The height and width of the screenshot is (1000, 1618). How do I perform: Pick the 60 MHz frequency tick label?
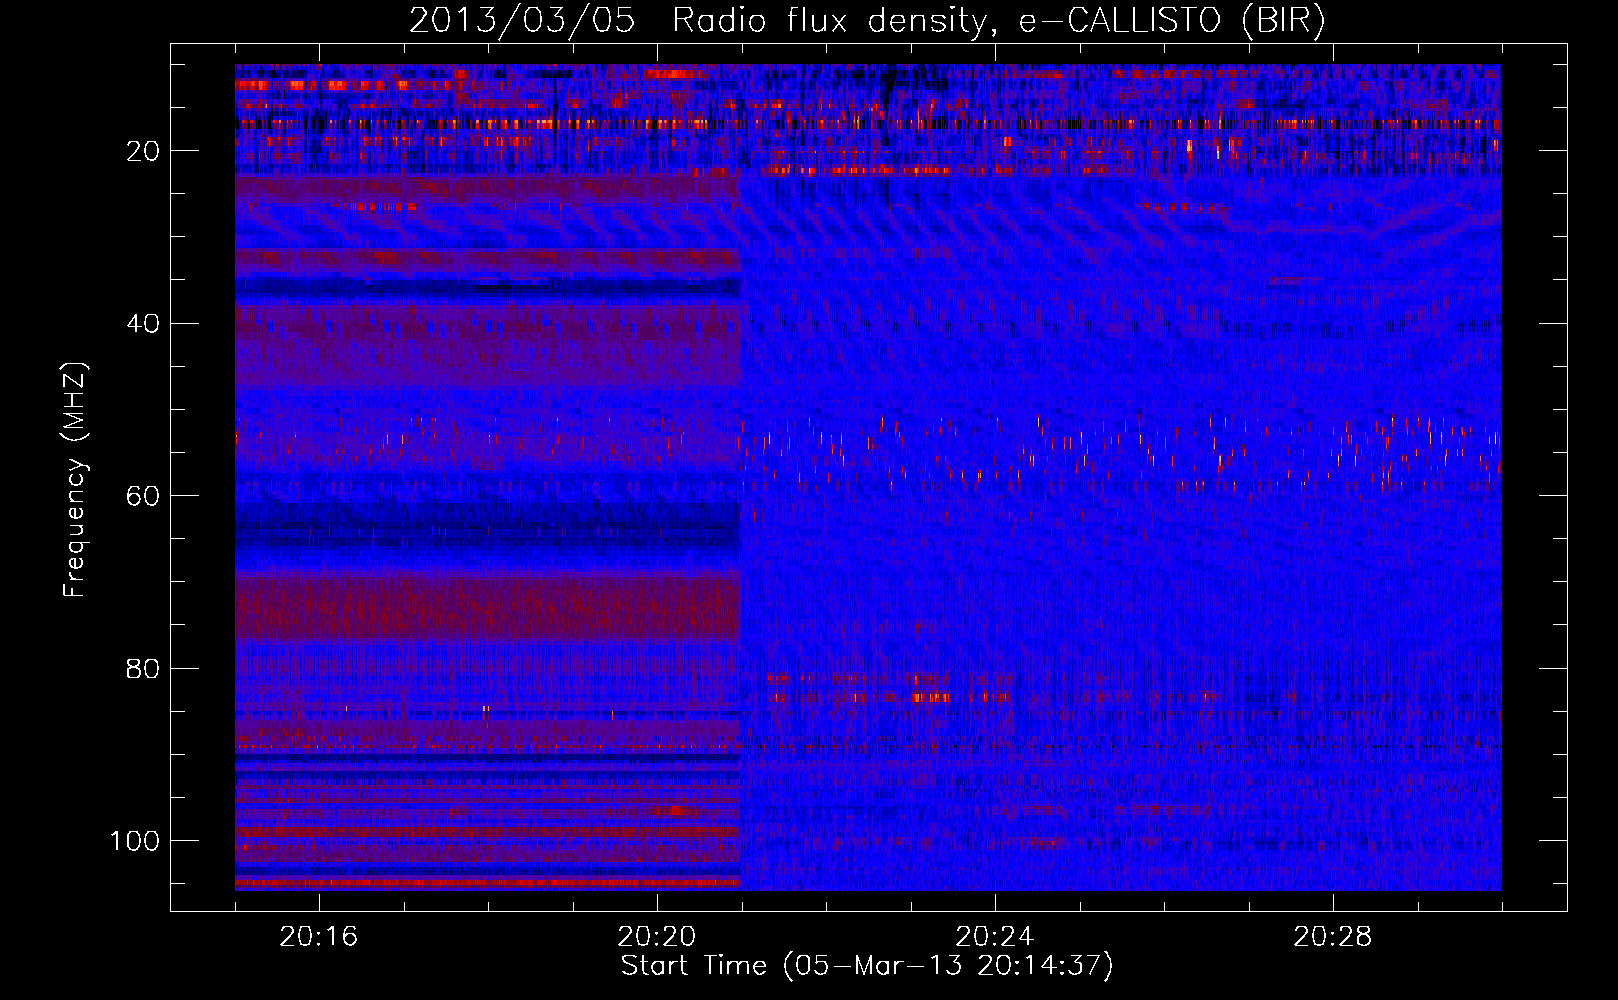pyautogui.click(x=144, y=496)
